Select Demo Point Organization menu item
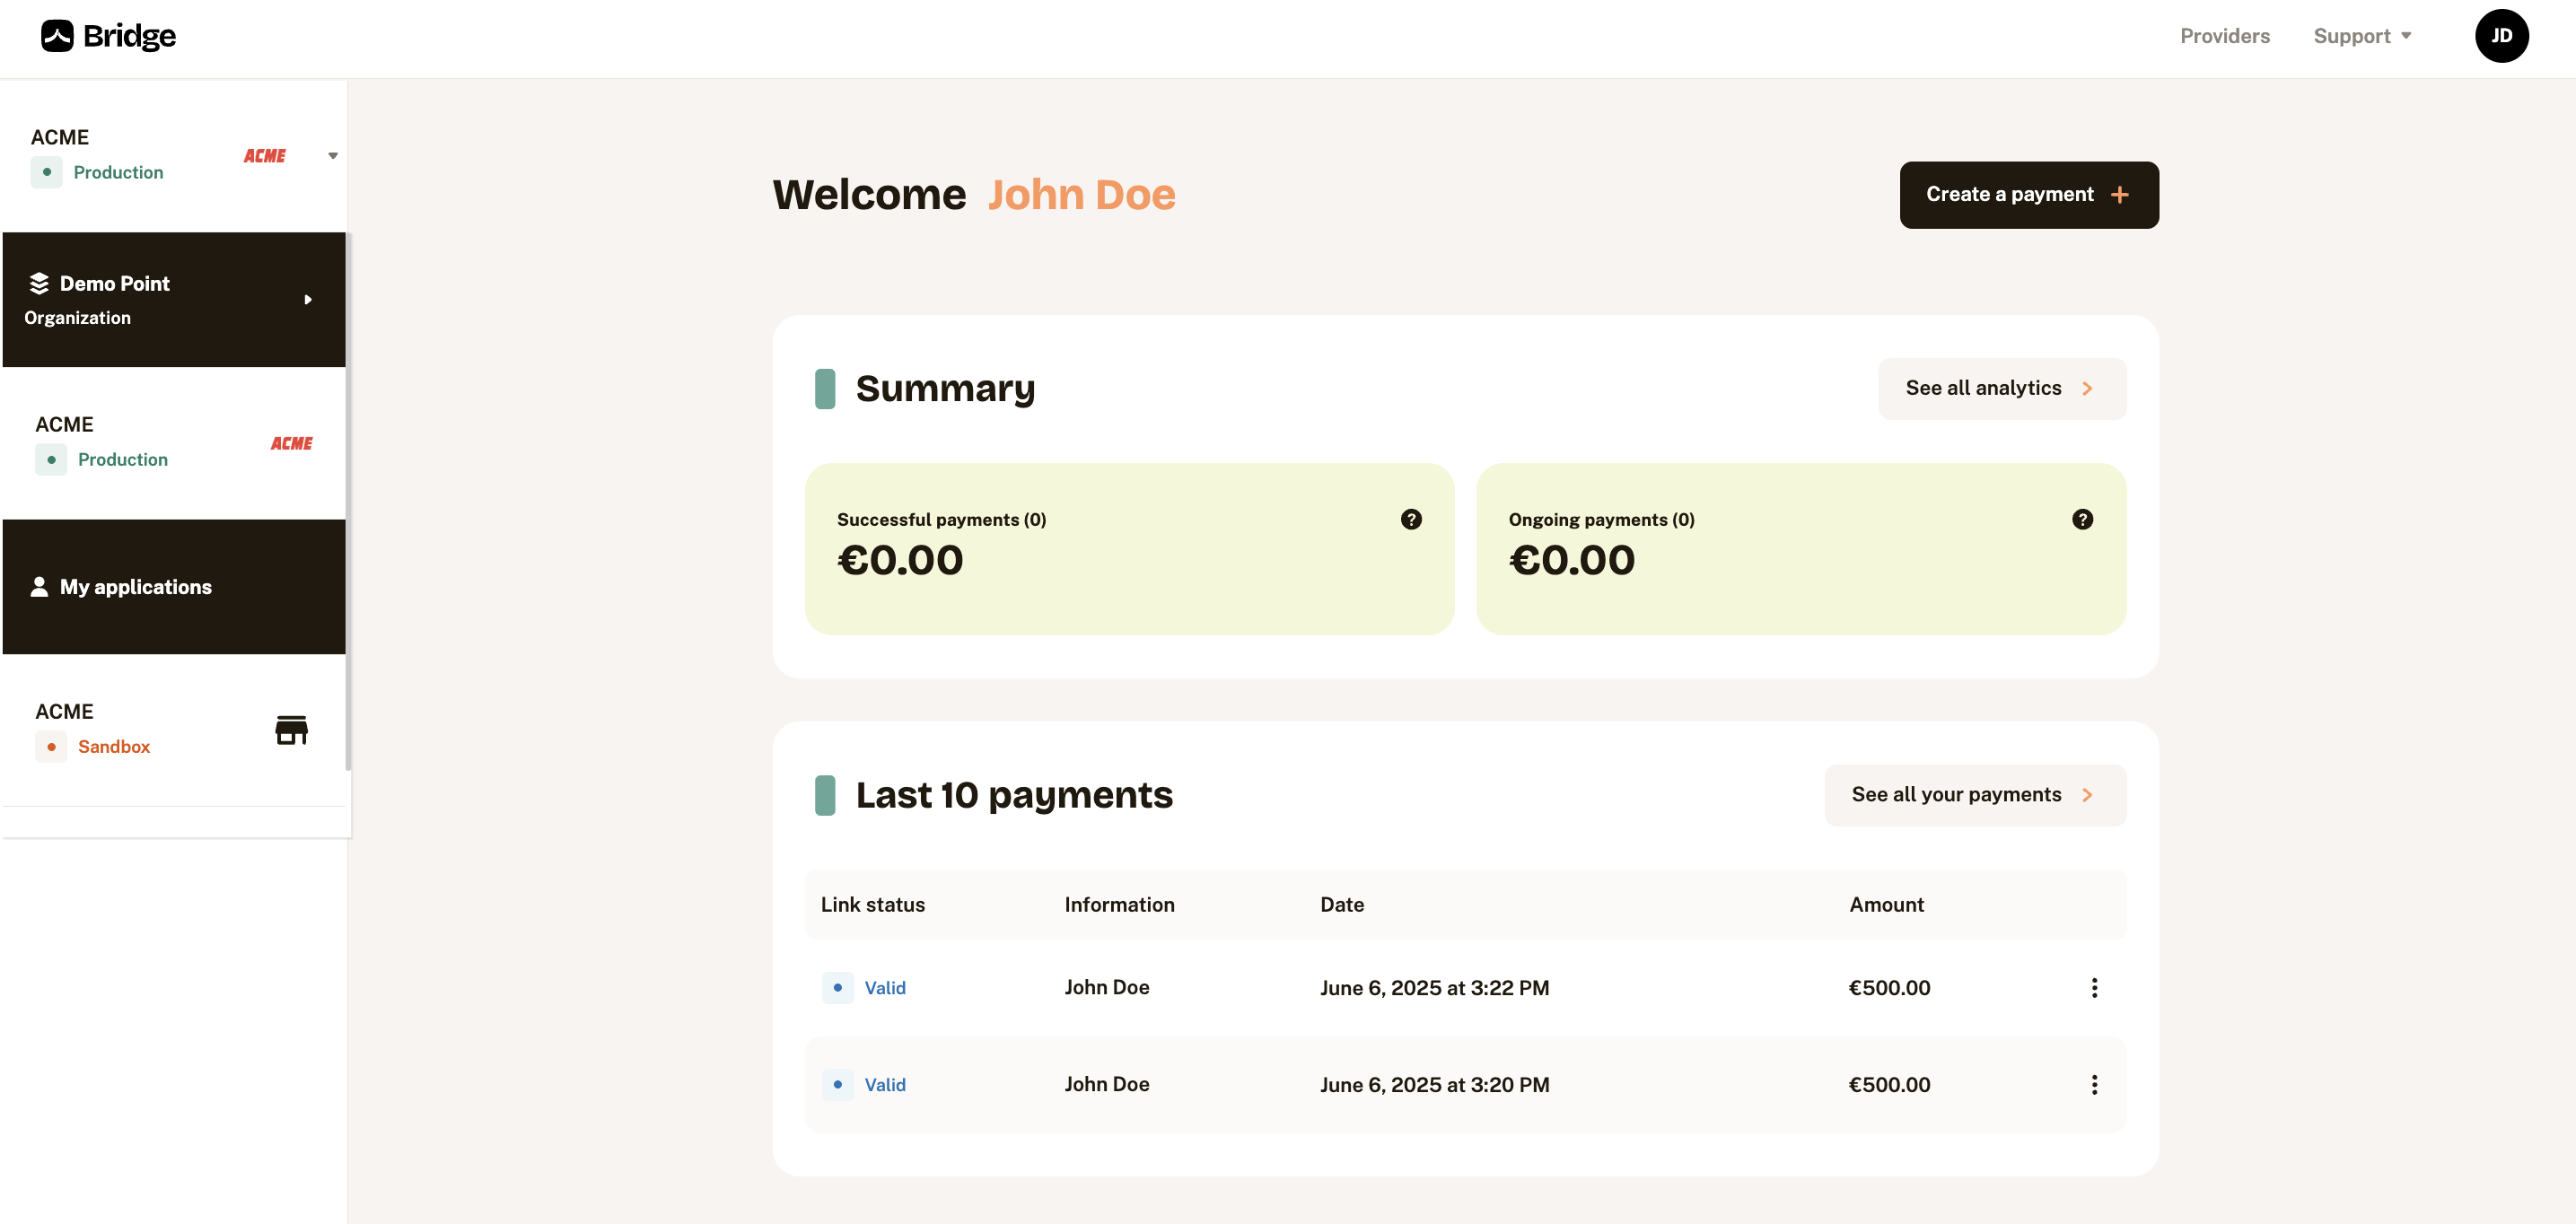Screen dimensions: 2576x1224 174,300
